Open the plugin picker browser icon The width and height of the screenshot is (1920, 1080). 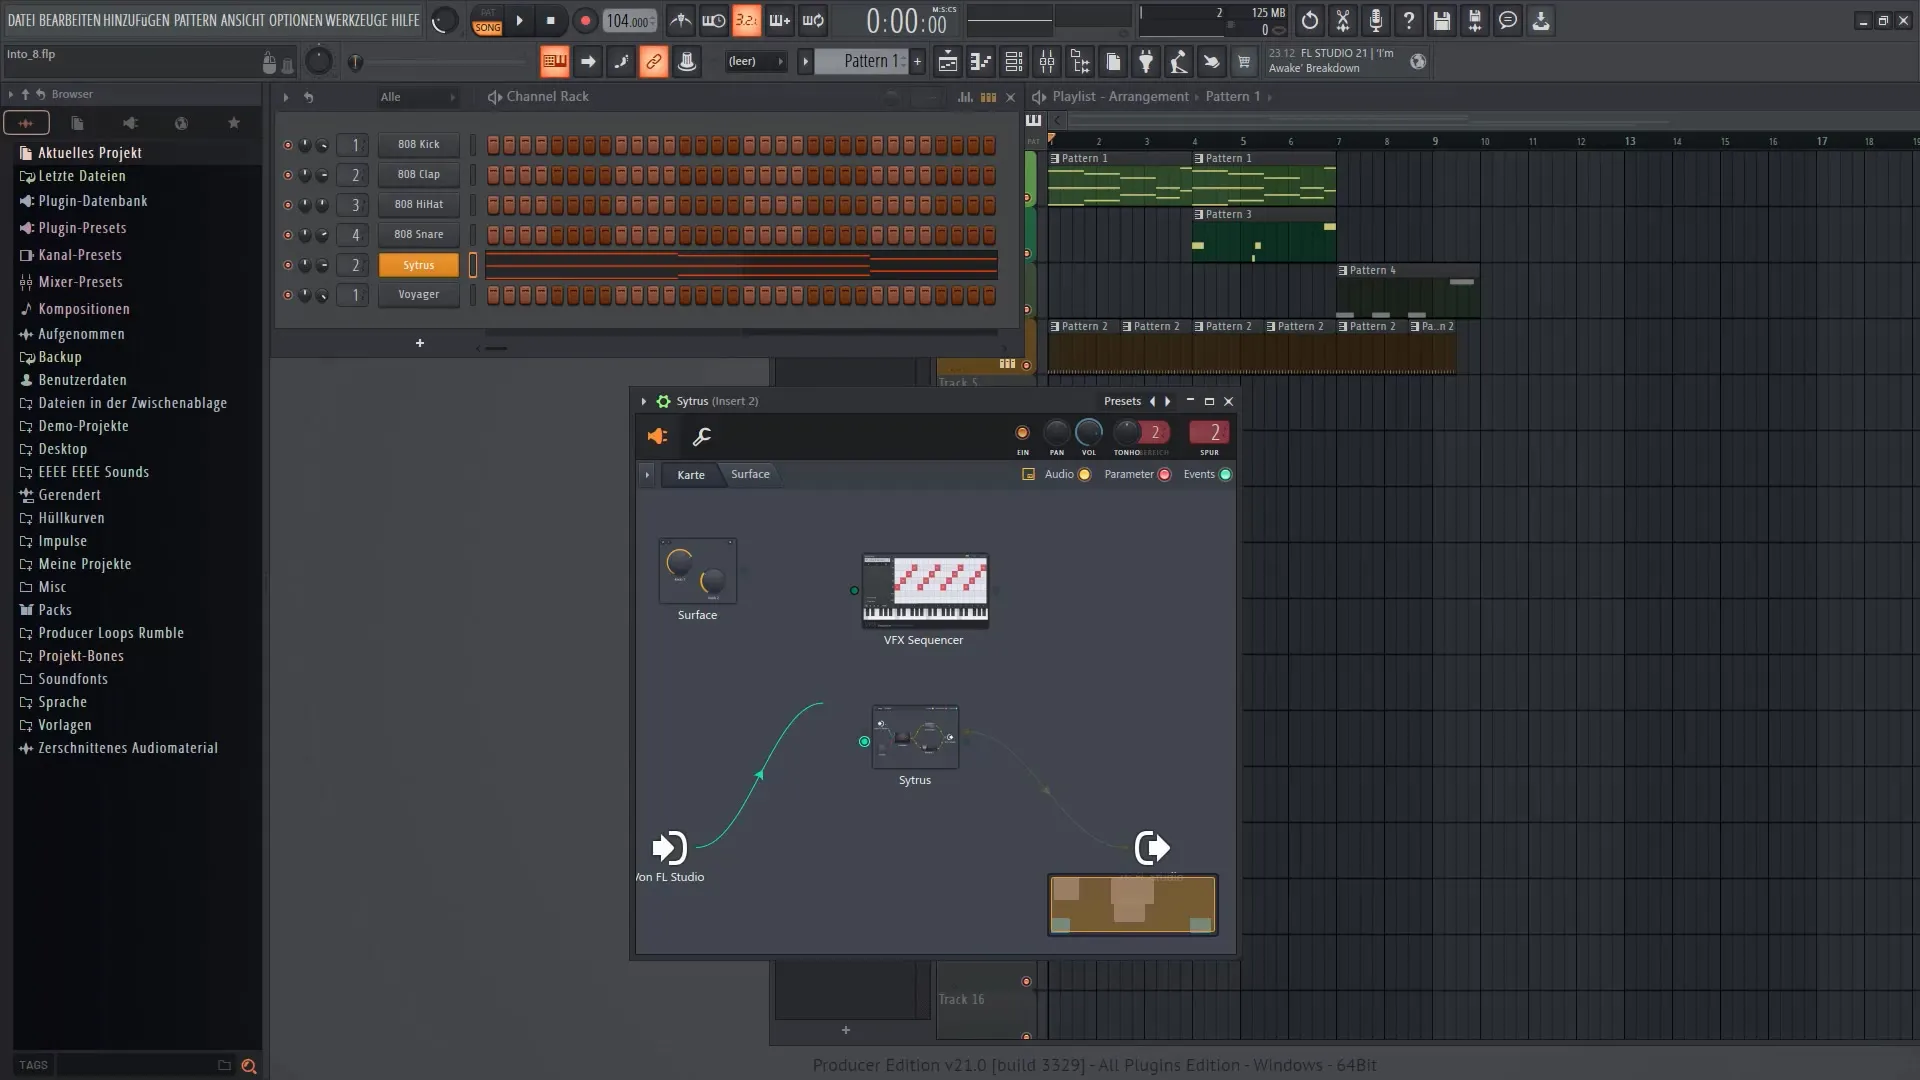pyautogui.click(x=1146, y=62)
